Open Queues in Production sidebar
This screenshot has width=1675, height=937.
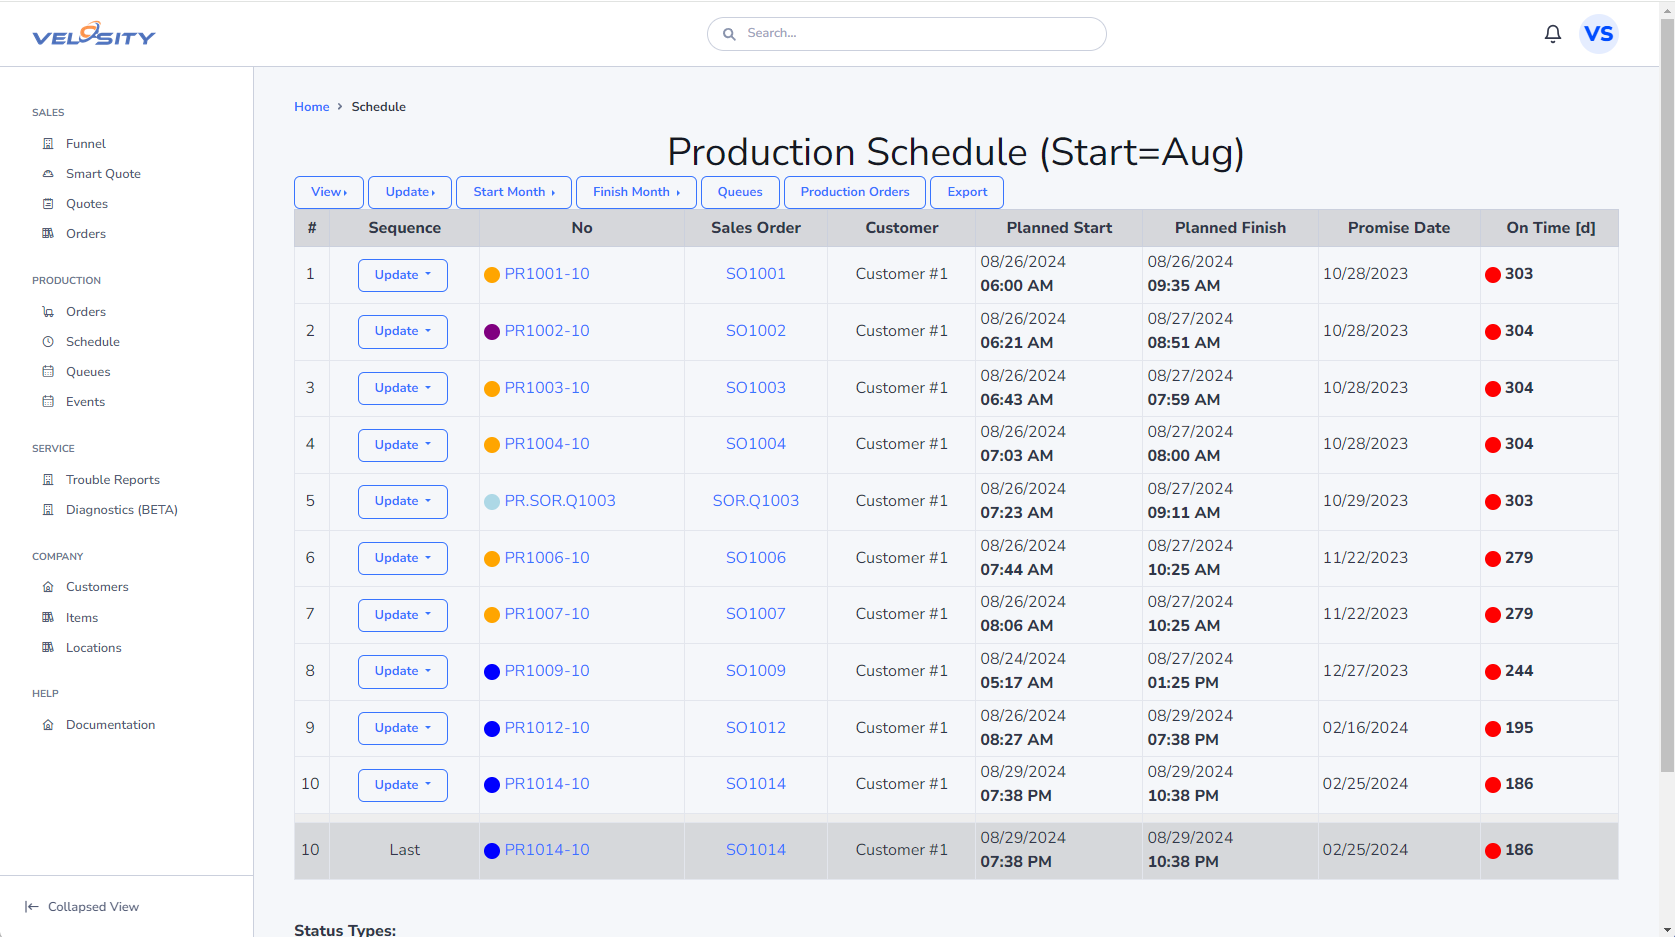[x=88, y=372]
